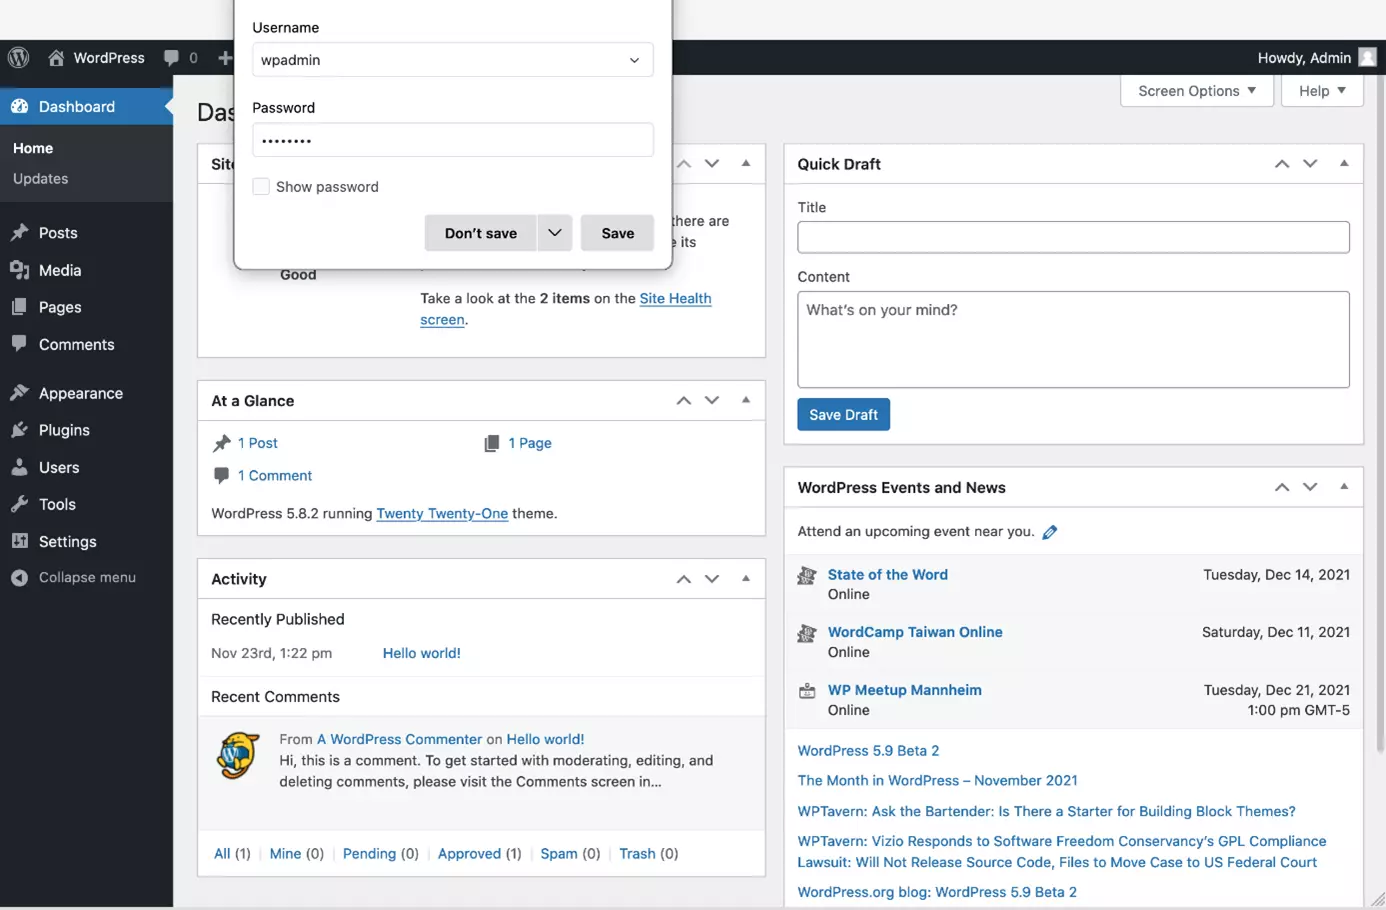Click WP Meetup Mannheim calendar icon
The image size is (1386, 910).
pos(807,691)
